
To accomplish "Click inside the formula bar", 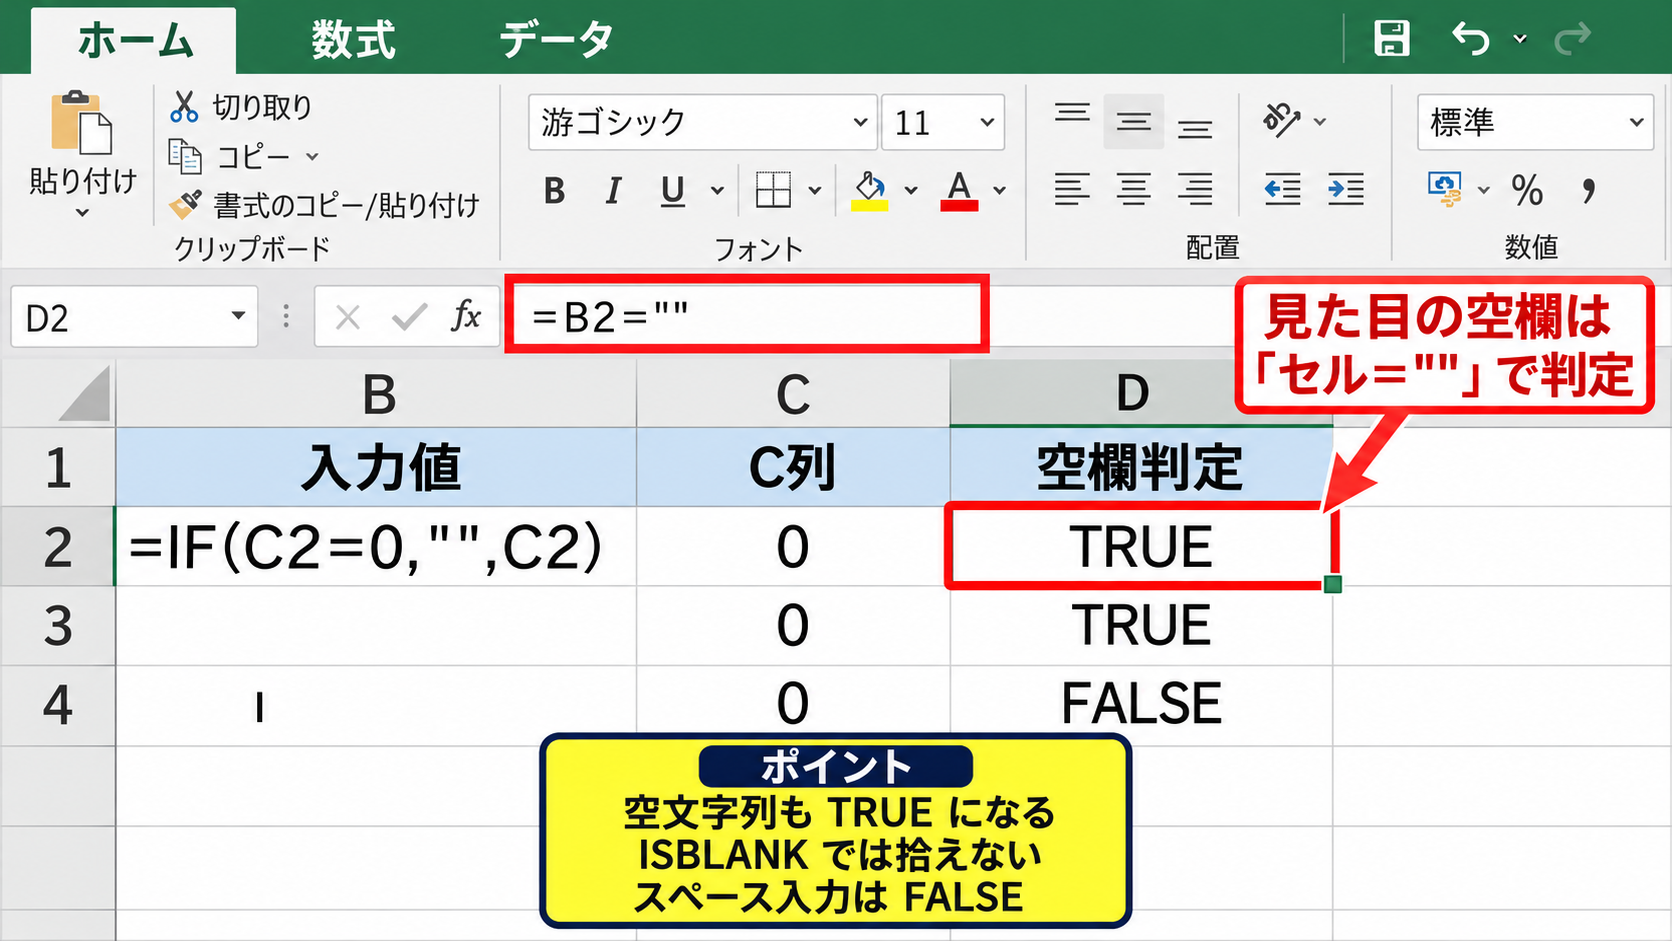I will (x=747, y=315).
